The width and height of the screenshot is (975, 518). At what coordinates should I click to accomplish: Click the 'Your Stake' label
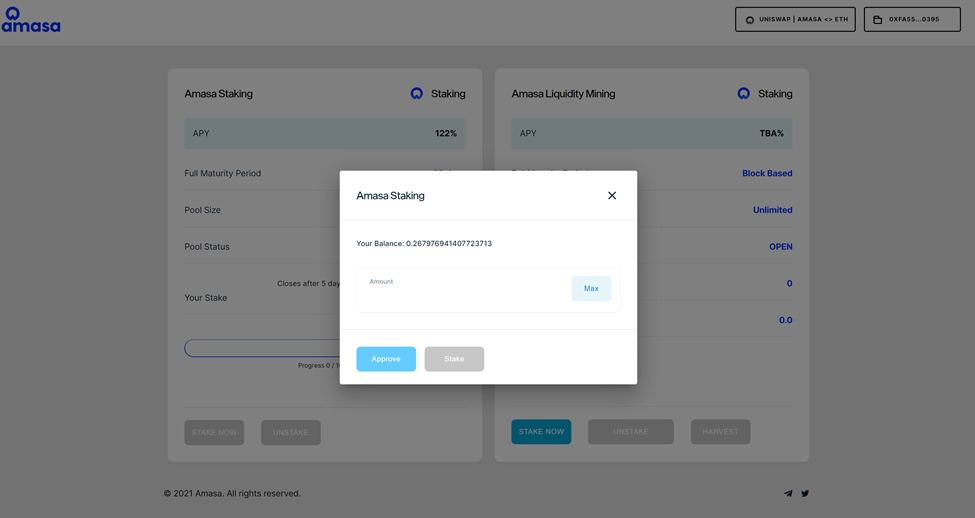pyautogui.click(x=206, y=298)
